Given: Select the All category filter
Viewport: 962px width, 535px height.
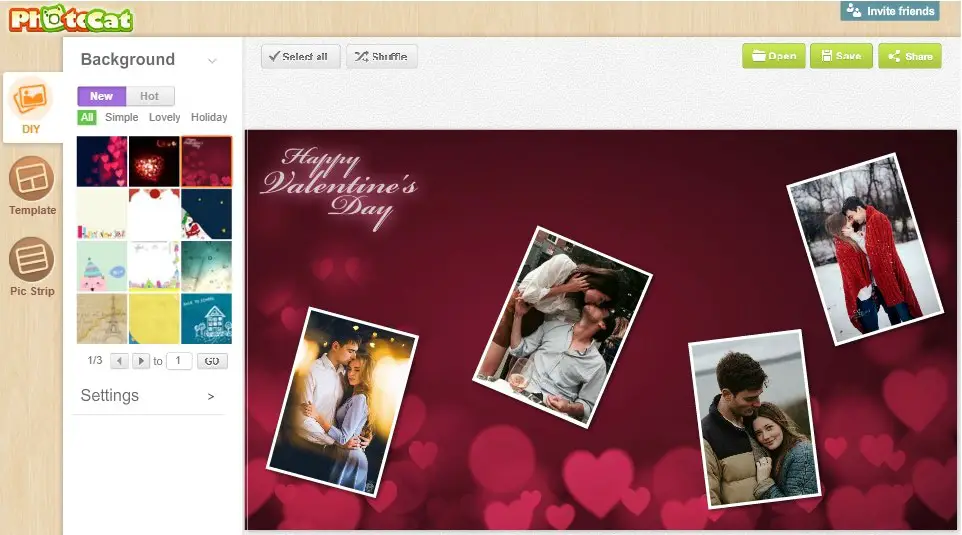Looking at the screenshot, I should point(87,117).
